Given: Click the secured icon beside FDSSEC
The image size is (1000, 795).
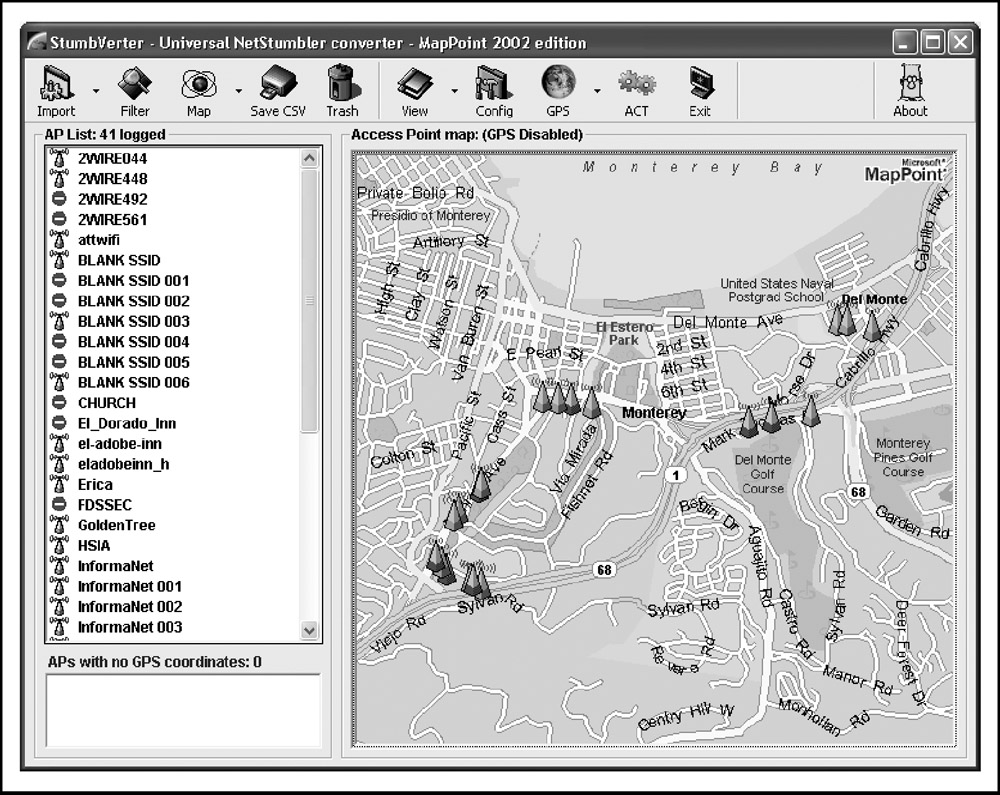Looking at the screenshot, I should click(x=59, y=505).
